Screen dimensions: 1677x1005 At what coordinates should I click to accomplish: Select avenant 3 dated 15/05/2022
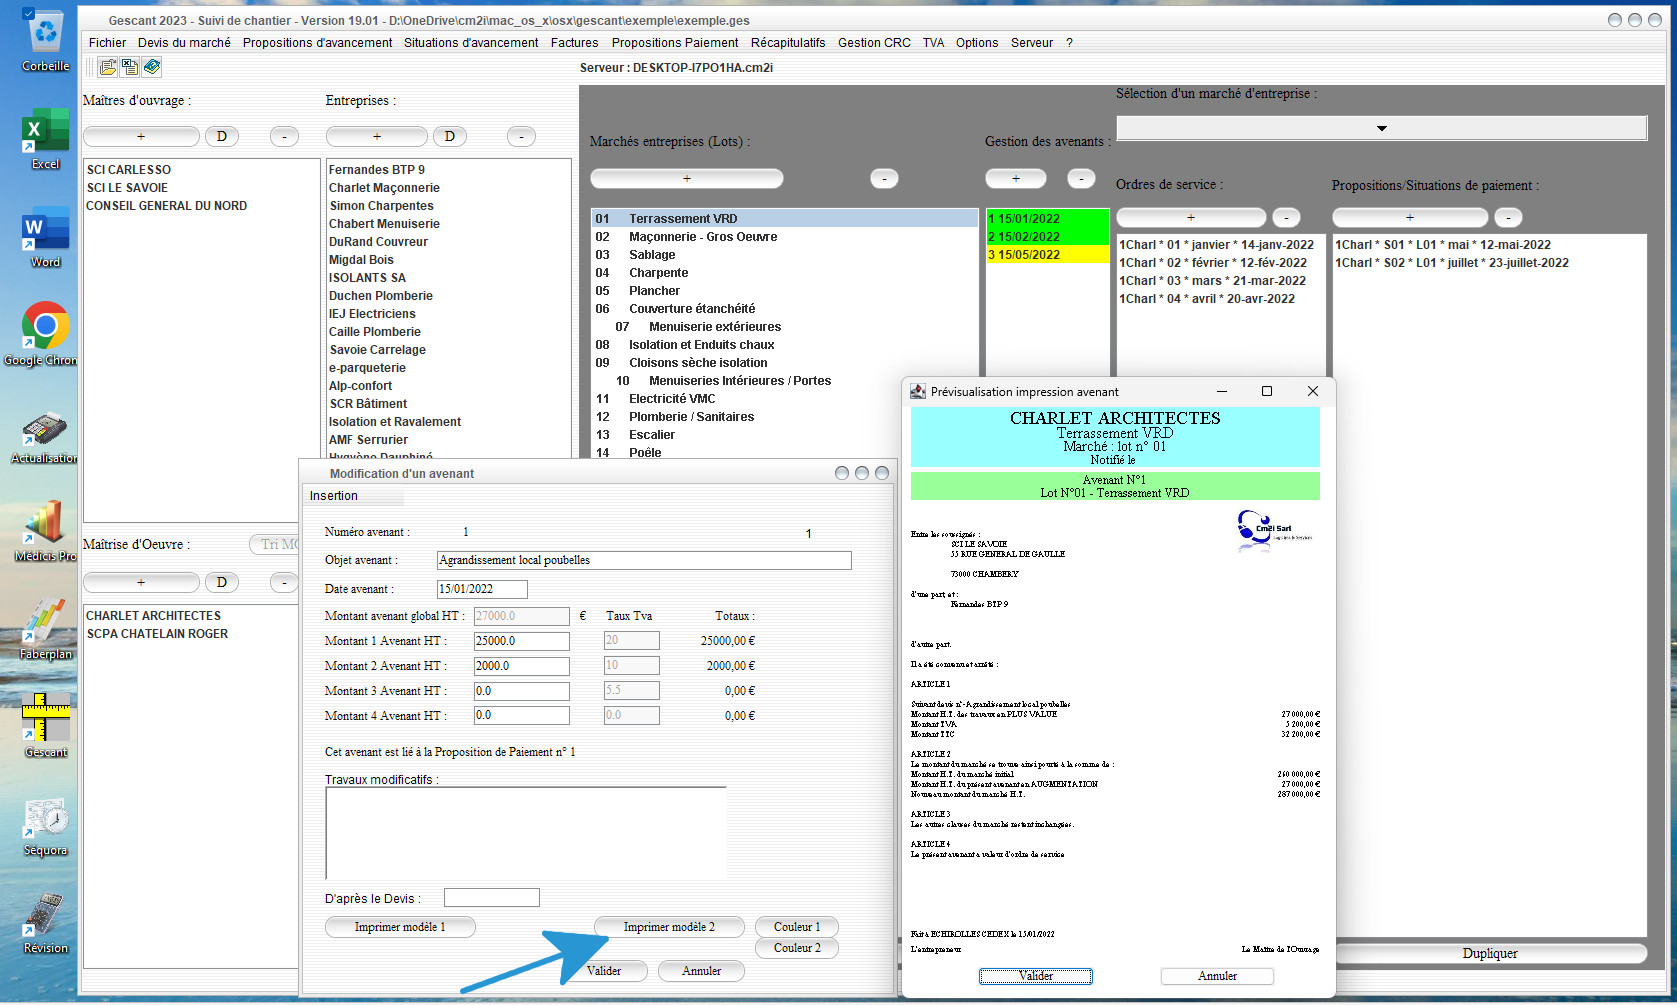(x=1048, y=255)
